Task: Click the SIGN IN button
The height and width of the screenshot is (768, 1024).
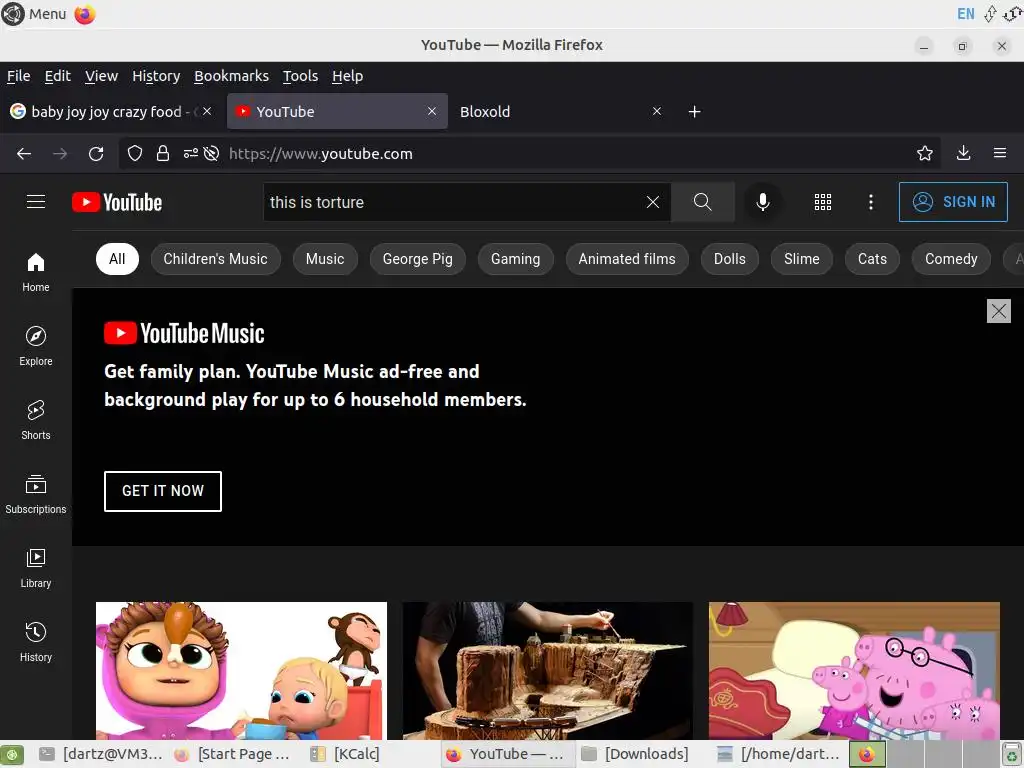Action: coord(953,202)
